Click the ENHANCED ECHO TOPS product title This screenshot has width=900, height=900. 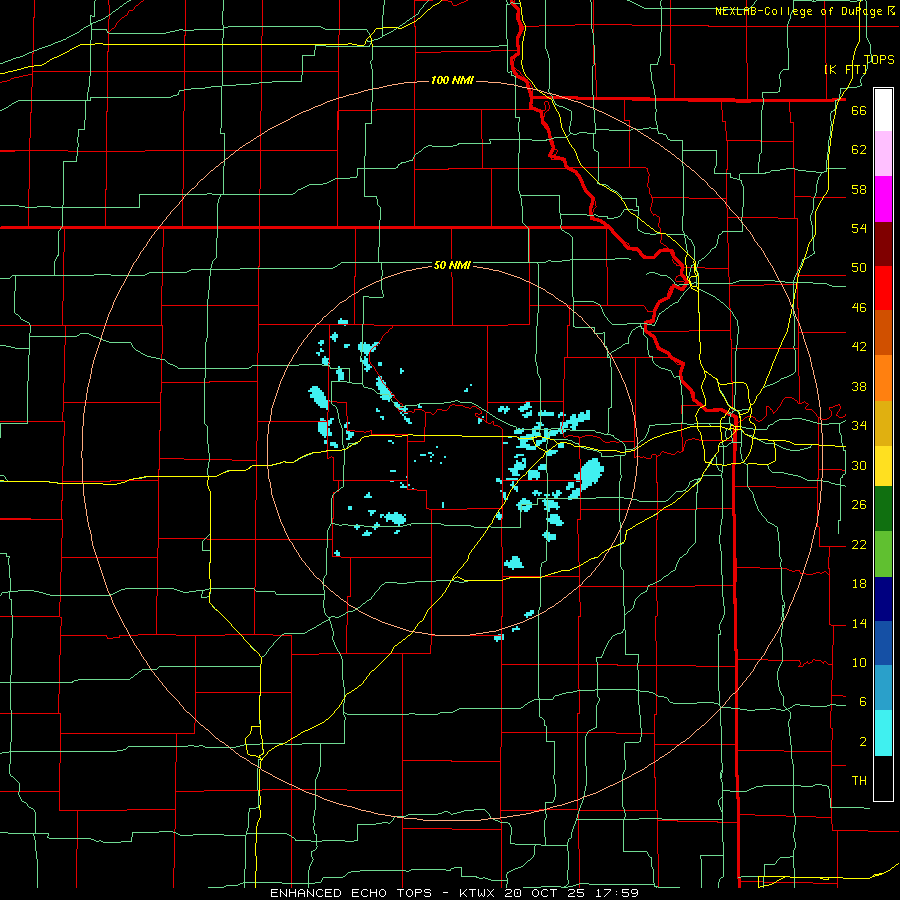[x=351, y=893]
